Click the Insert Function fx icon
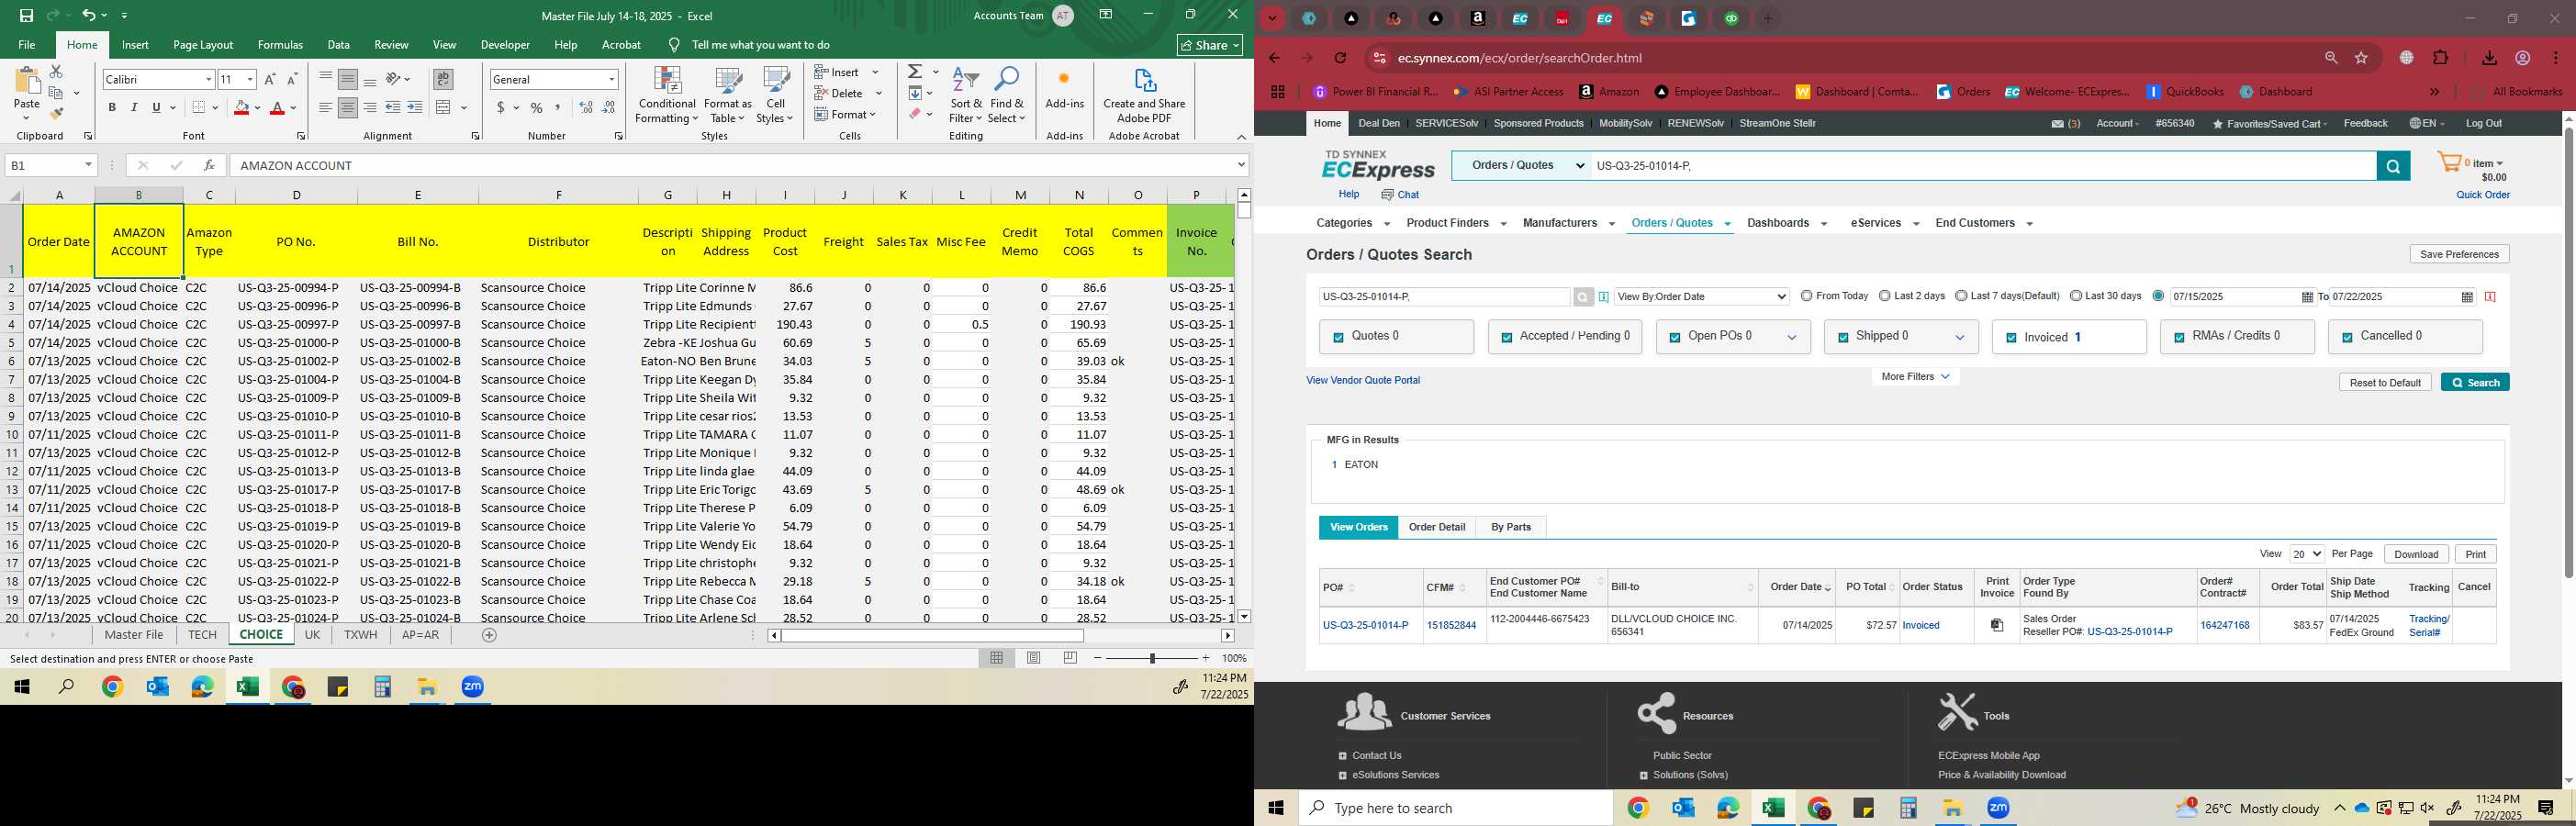This screenshot has width=2576, height=826. [x=208, y=165]
